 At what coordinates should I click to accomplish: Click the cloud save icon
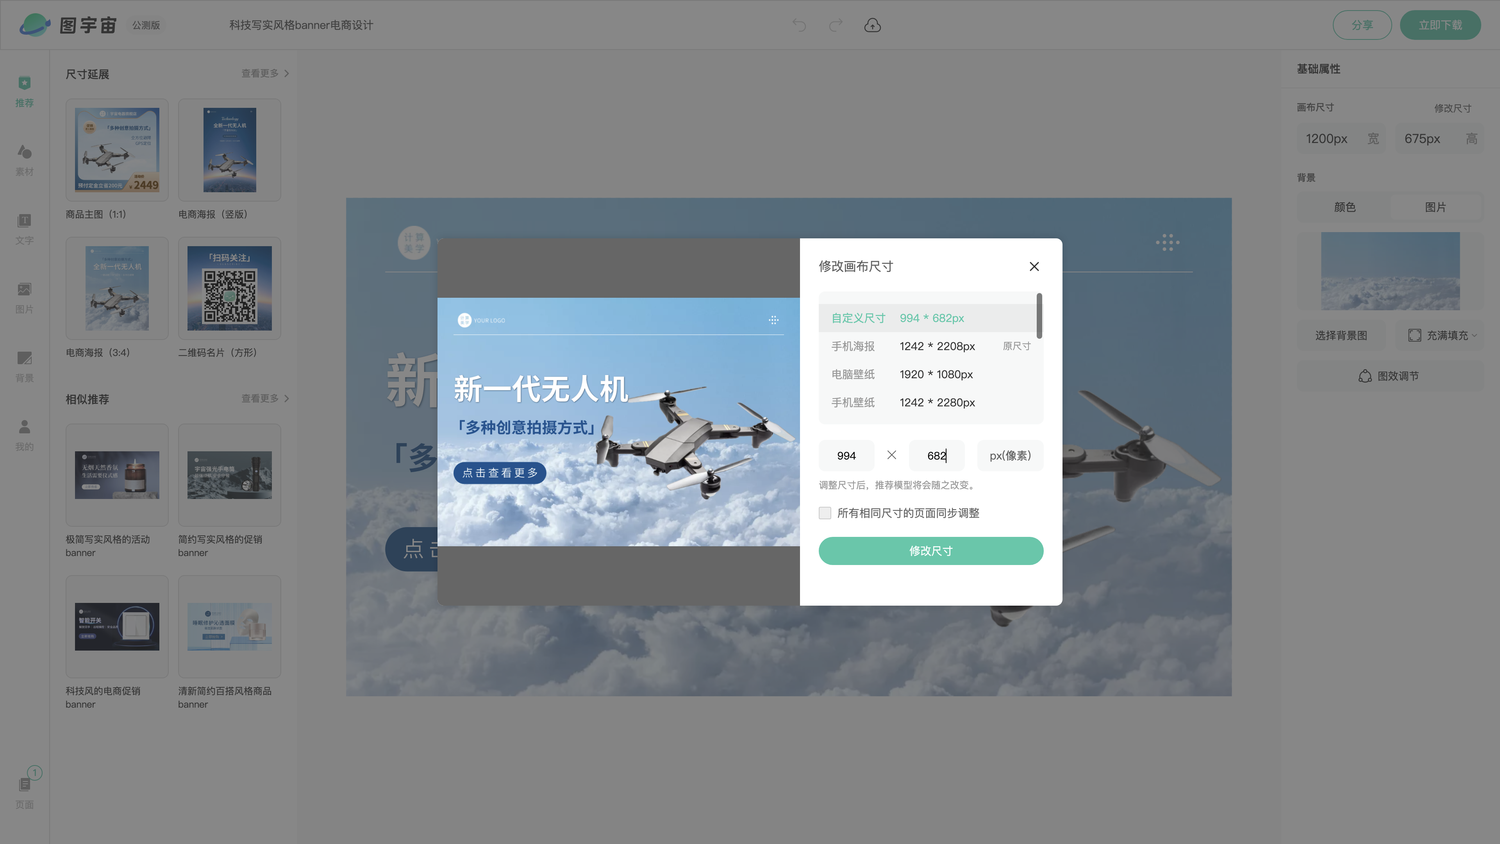click(x=872, y=25)
